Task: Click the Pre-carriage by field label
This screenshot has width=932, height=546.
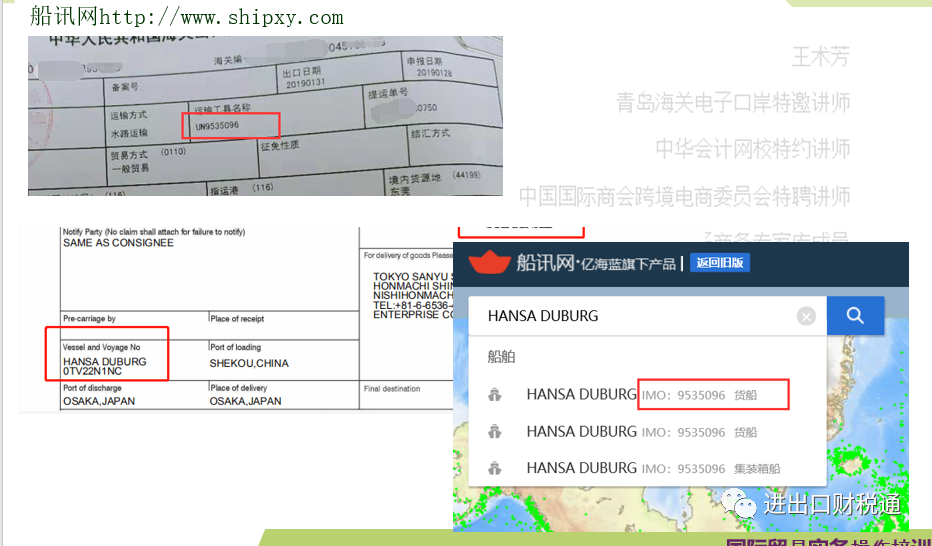Action: 89,318
